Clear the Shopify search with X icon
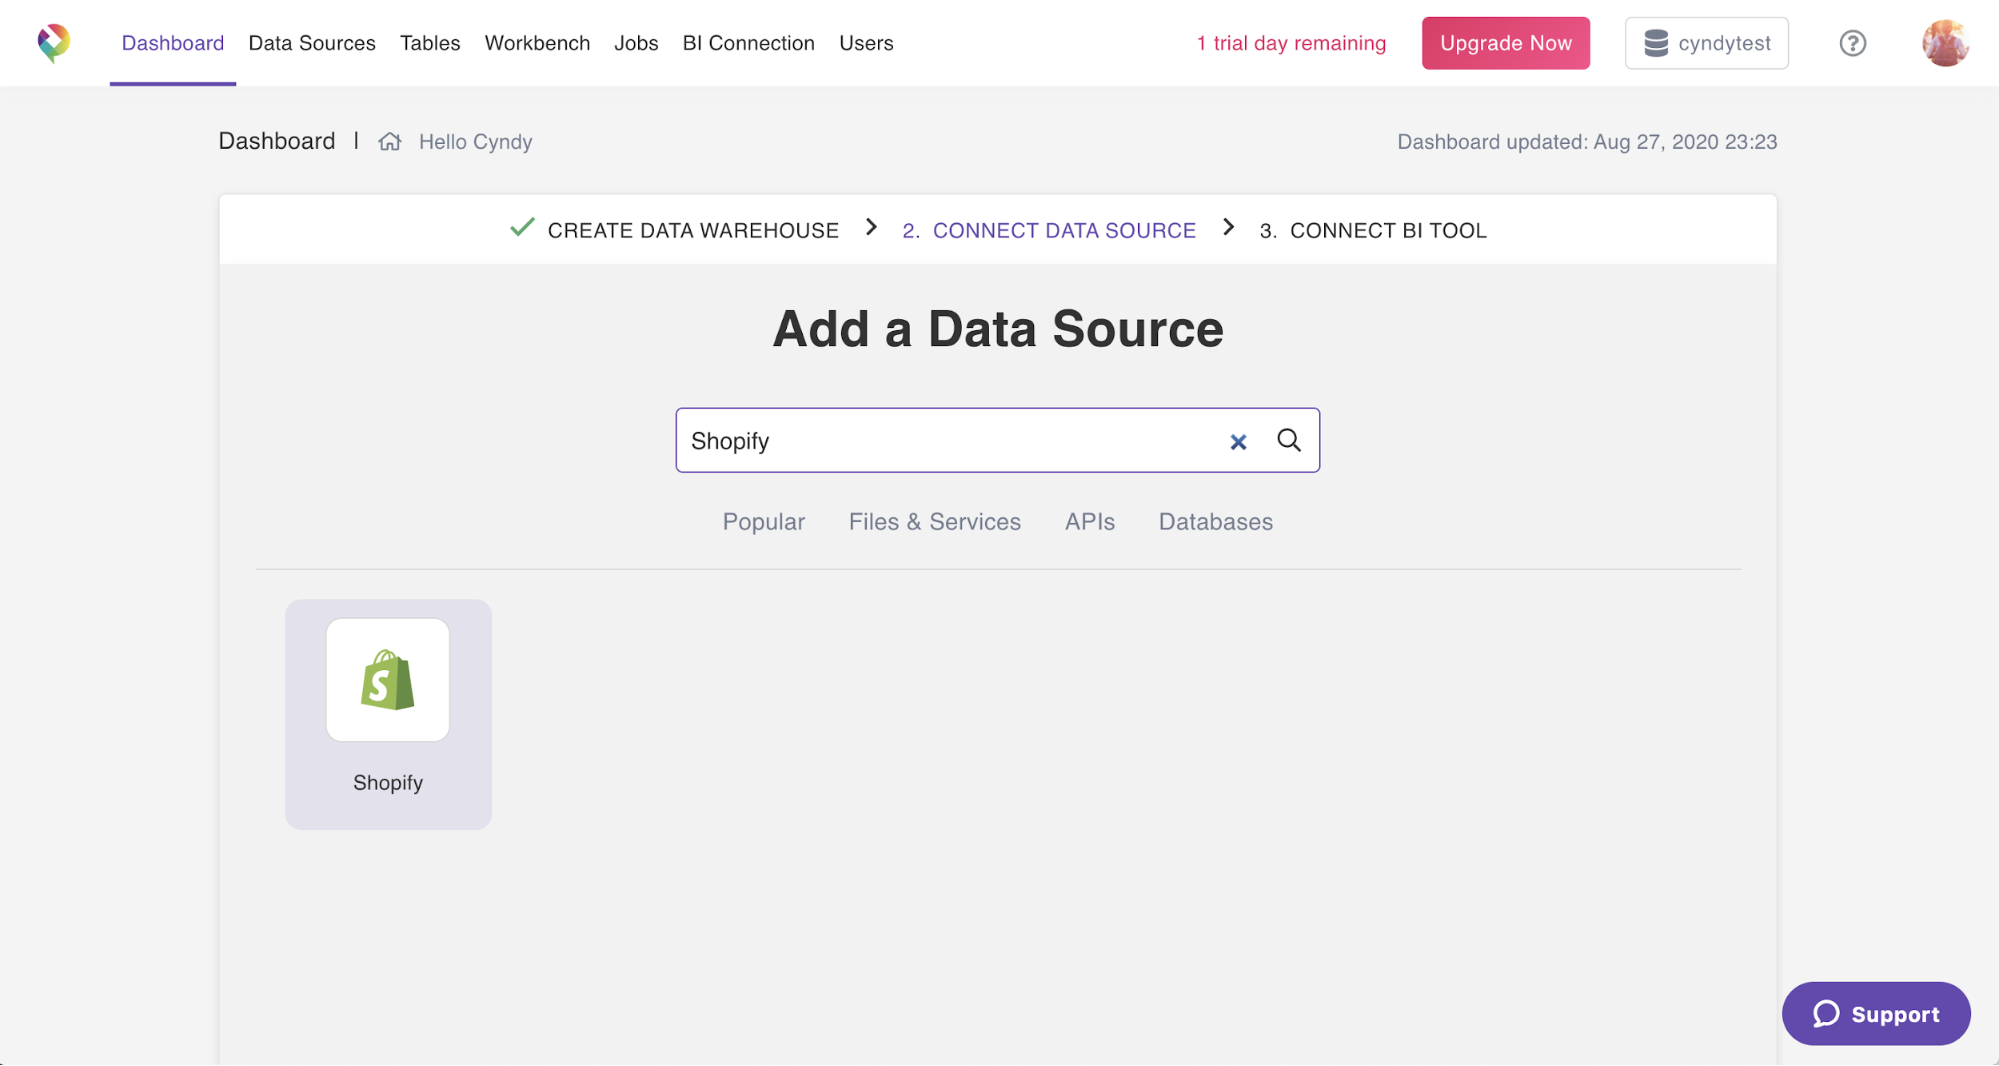Image resolution: width=1999 pixels, height=1066 pixels. [x=1238, y=441]
